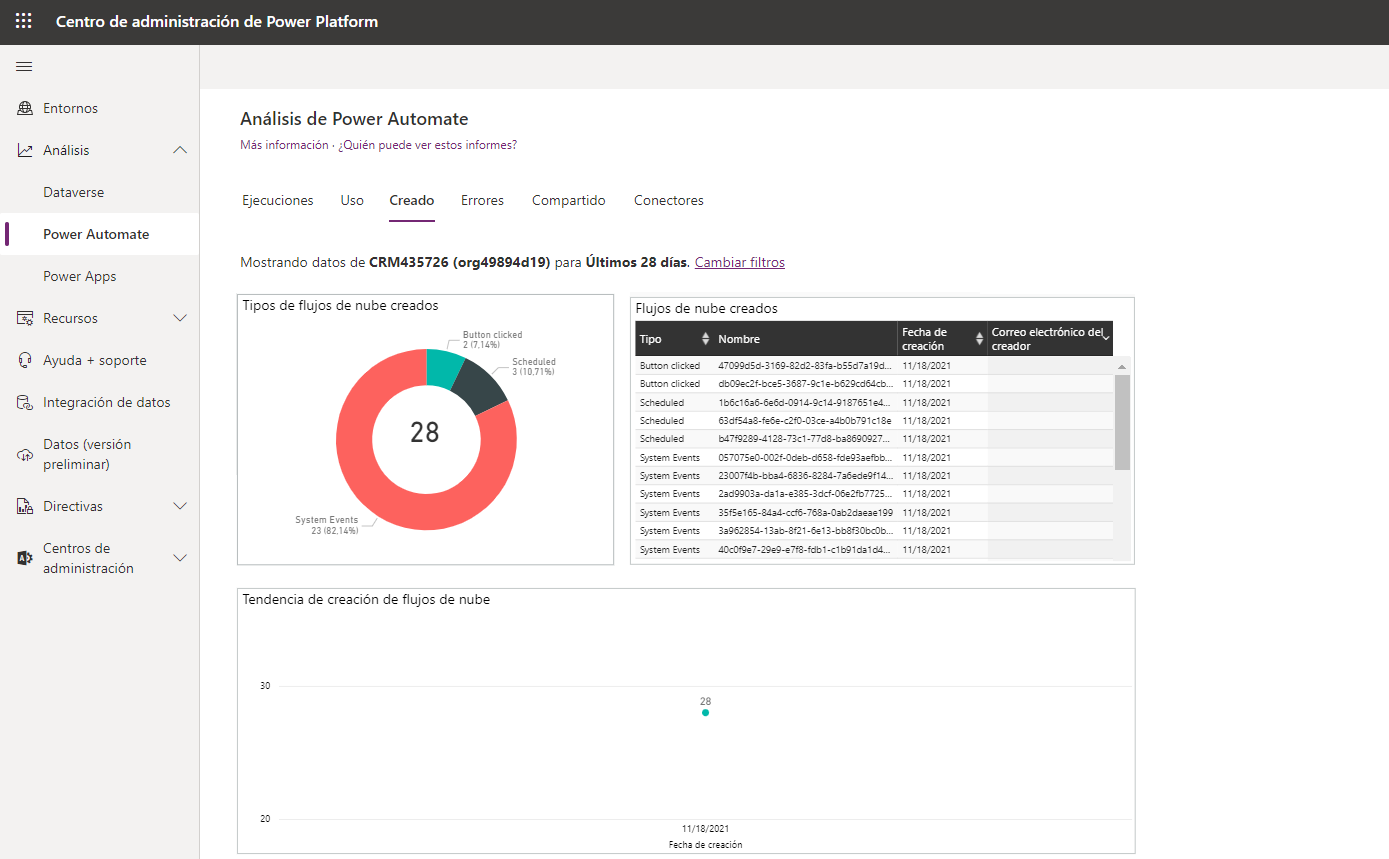This screenshot has width=1389, height=859.
Task: Open the Compartido tab
Action: 569,201
